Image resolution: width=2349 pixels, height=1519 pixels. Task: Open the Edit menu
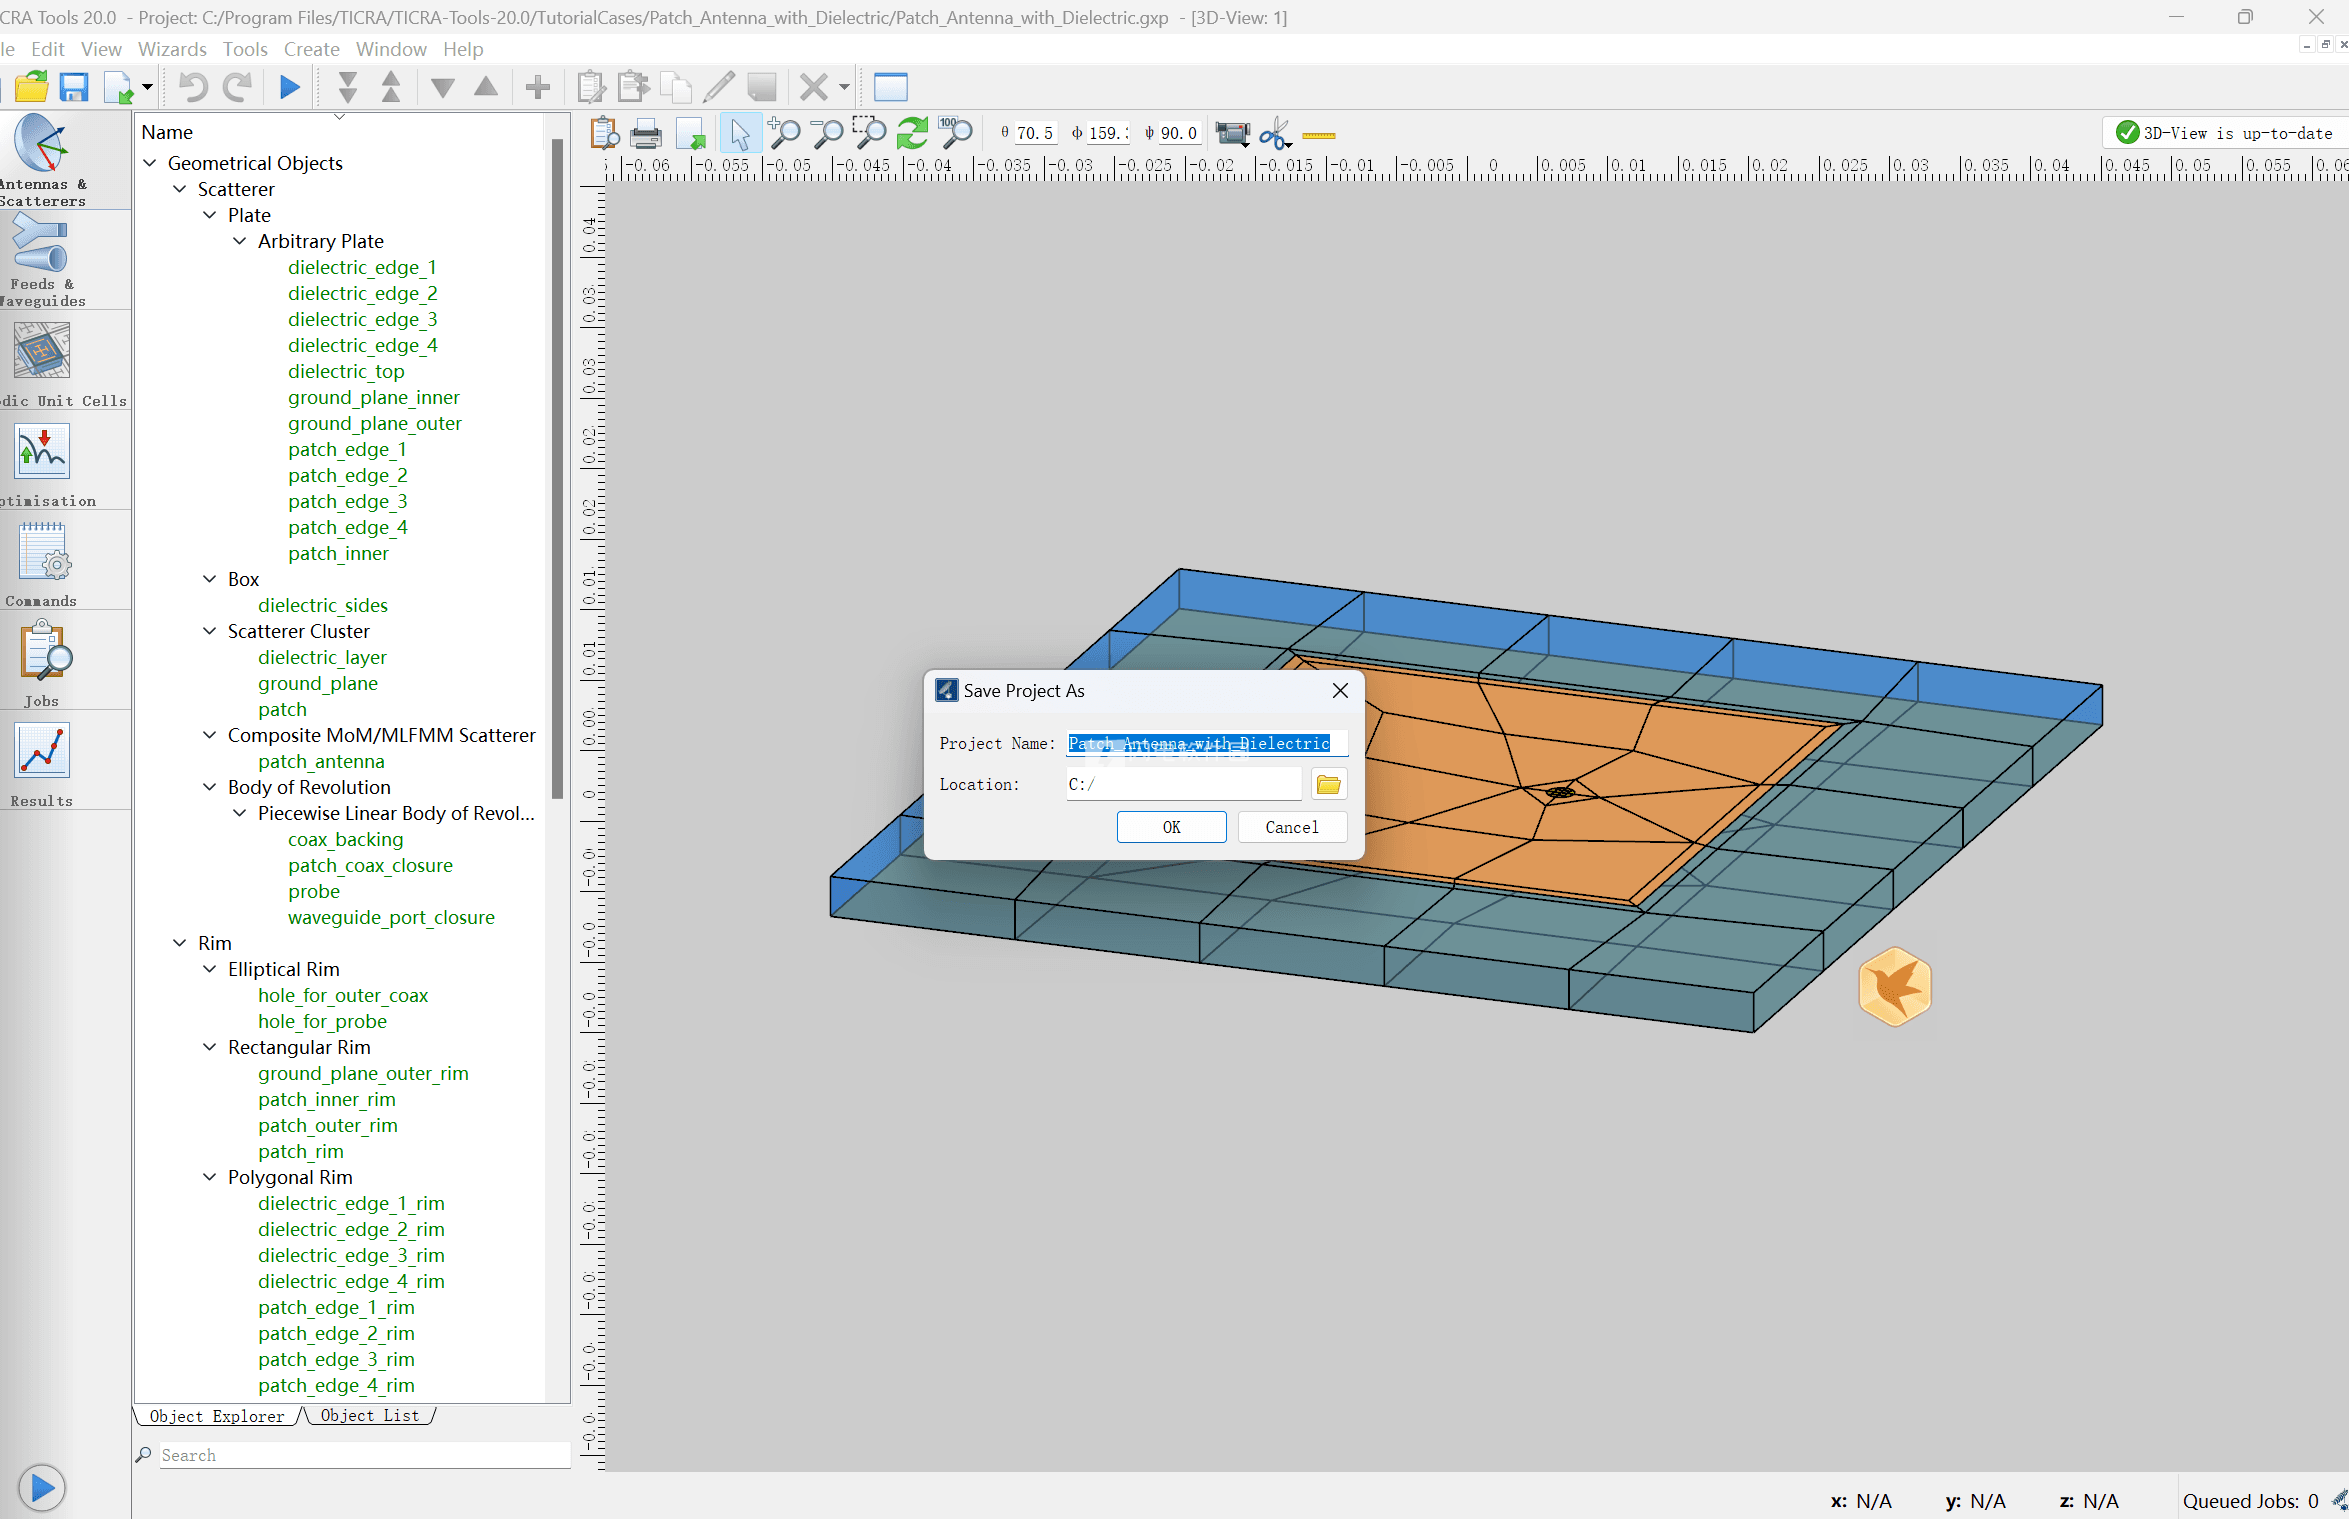(x=47, y=49)
